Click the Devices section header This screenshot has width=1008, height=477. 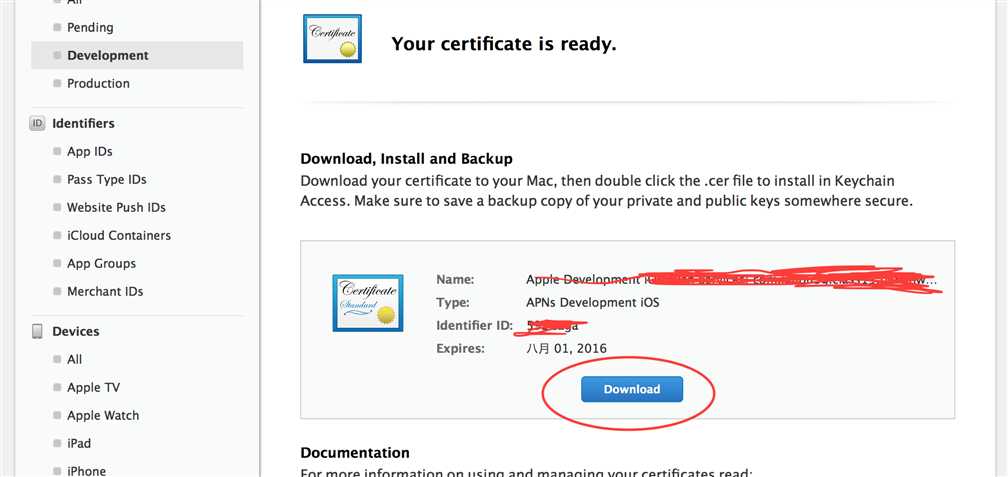tap(76, 332)
